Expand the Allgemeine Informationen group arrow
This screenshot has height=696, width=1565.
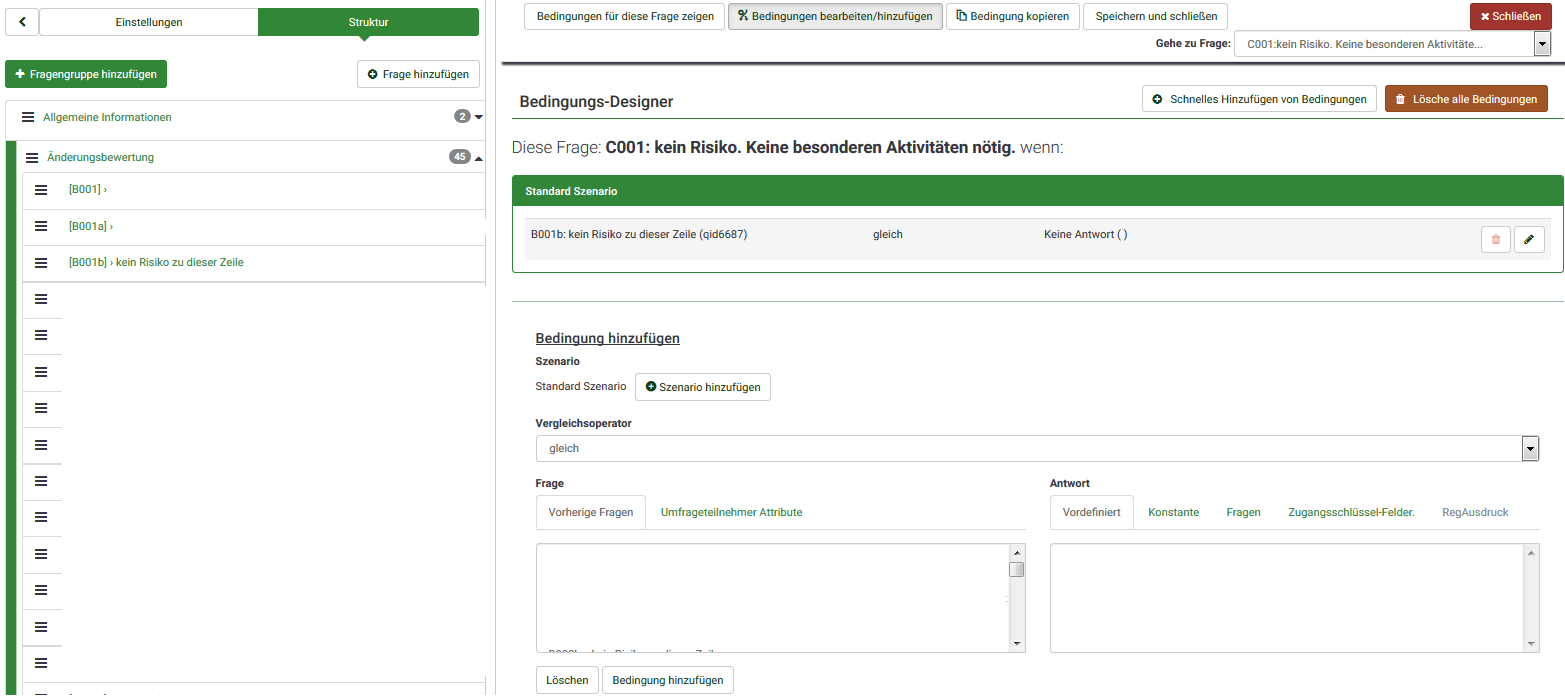tap(478, 117)
